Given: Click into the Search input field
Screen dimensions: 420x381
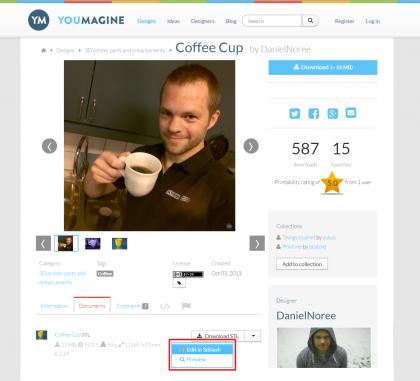Looking at the screenshot, I should (272, 21).
